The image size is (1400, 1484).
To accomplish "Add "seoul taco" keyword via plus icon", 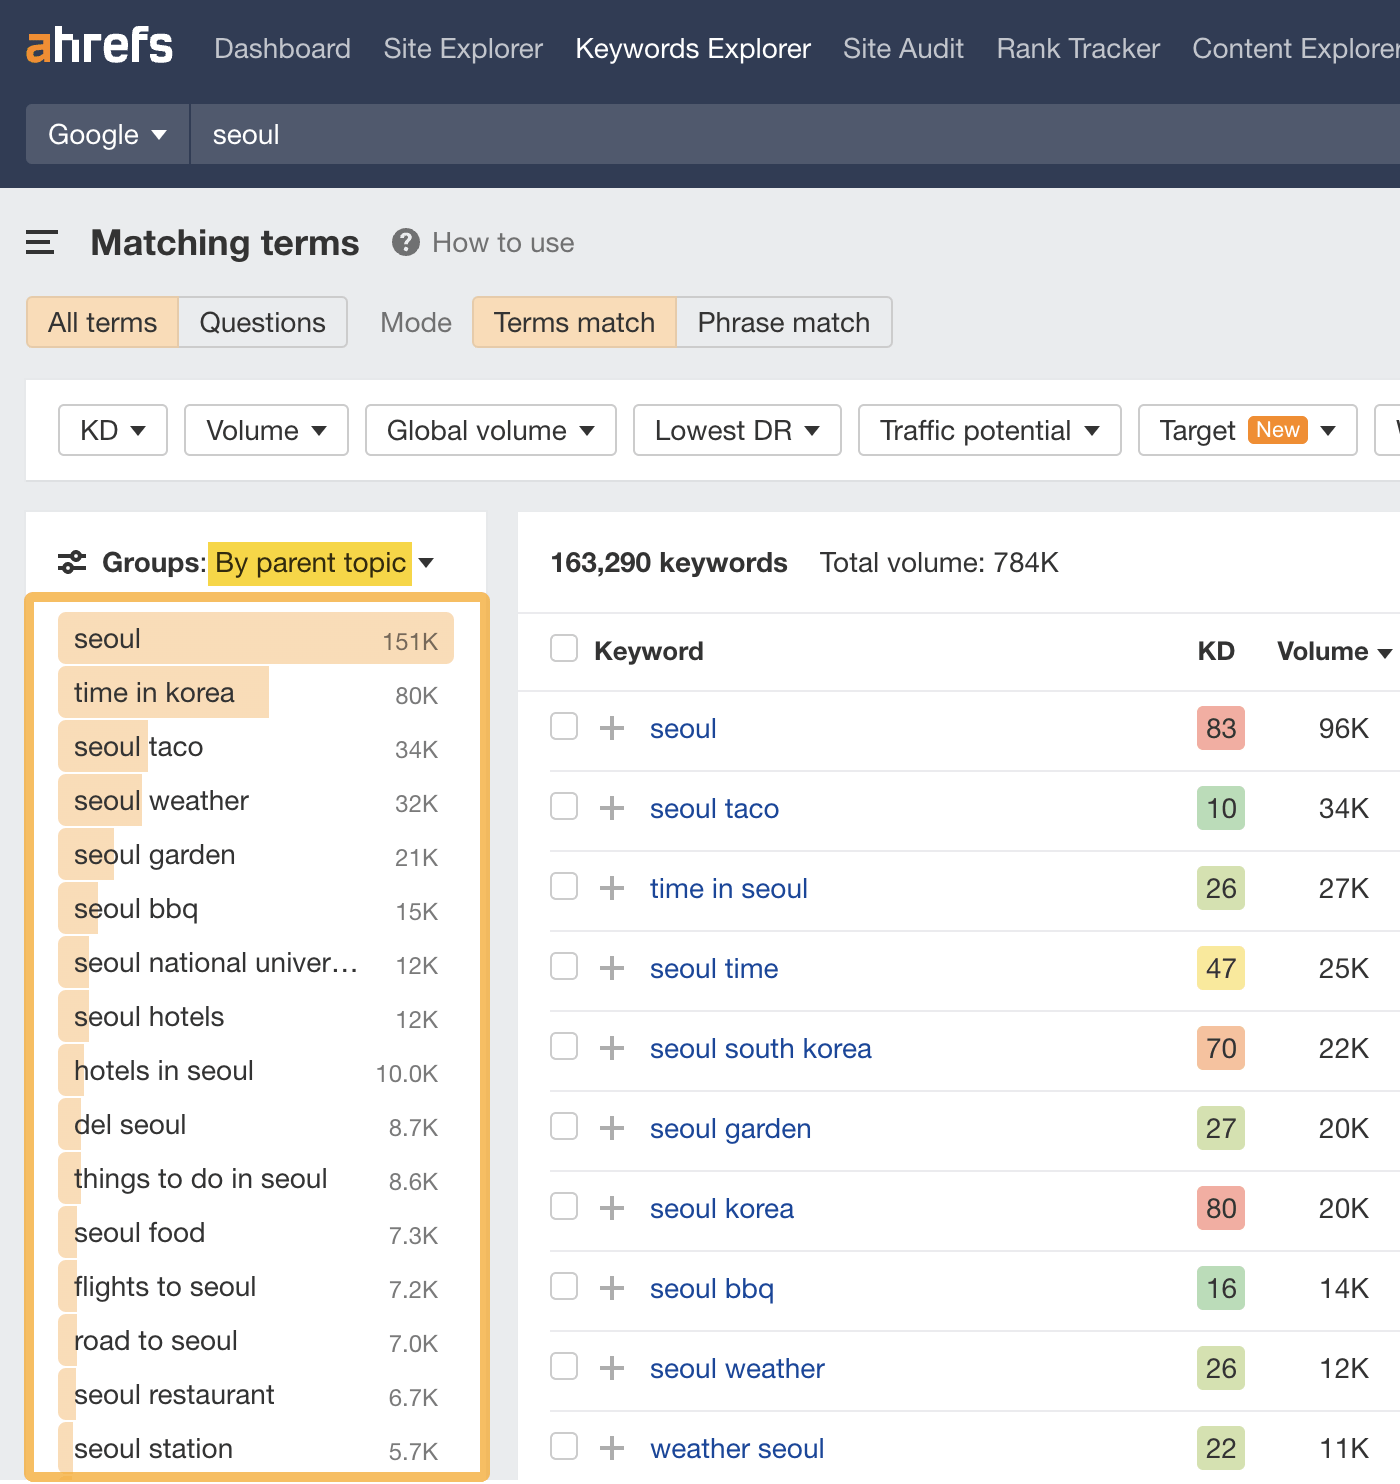I will click(611, 807).
